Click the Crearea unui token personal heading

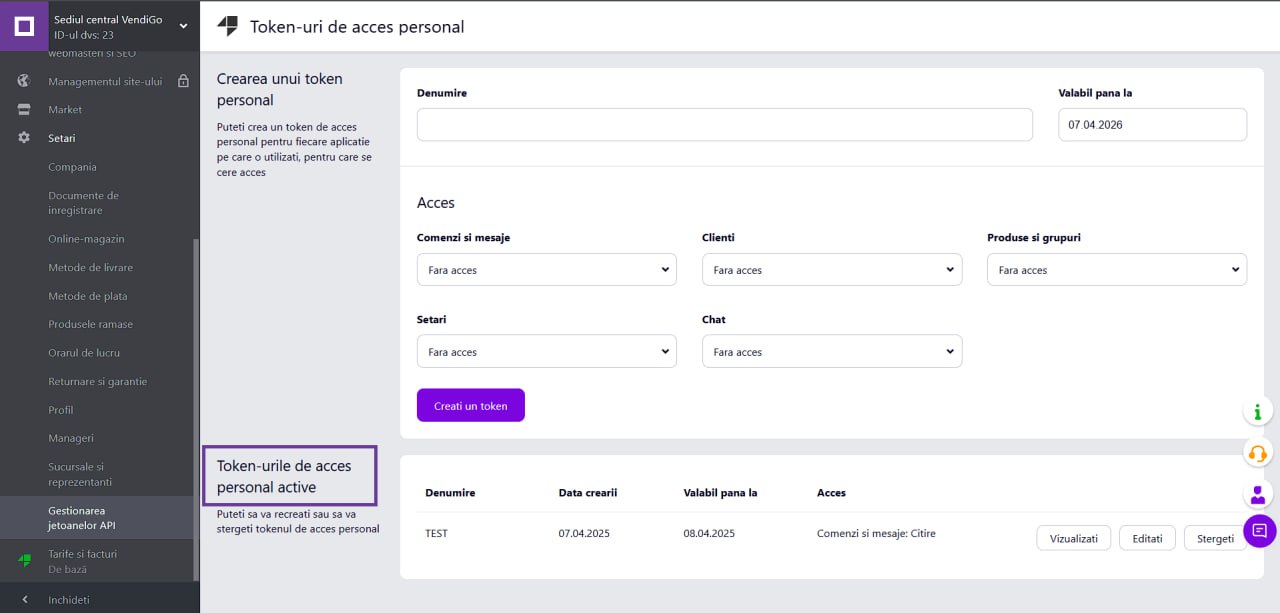pyautogui.click(x=280, y=89)
